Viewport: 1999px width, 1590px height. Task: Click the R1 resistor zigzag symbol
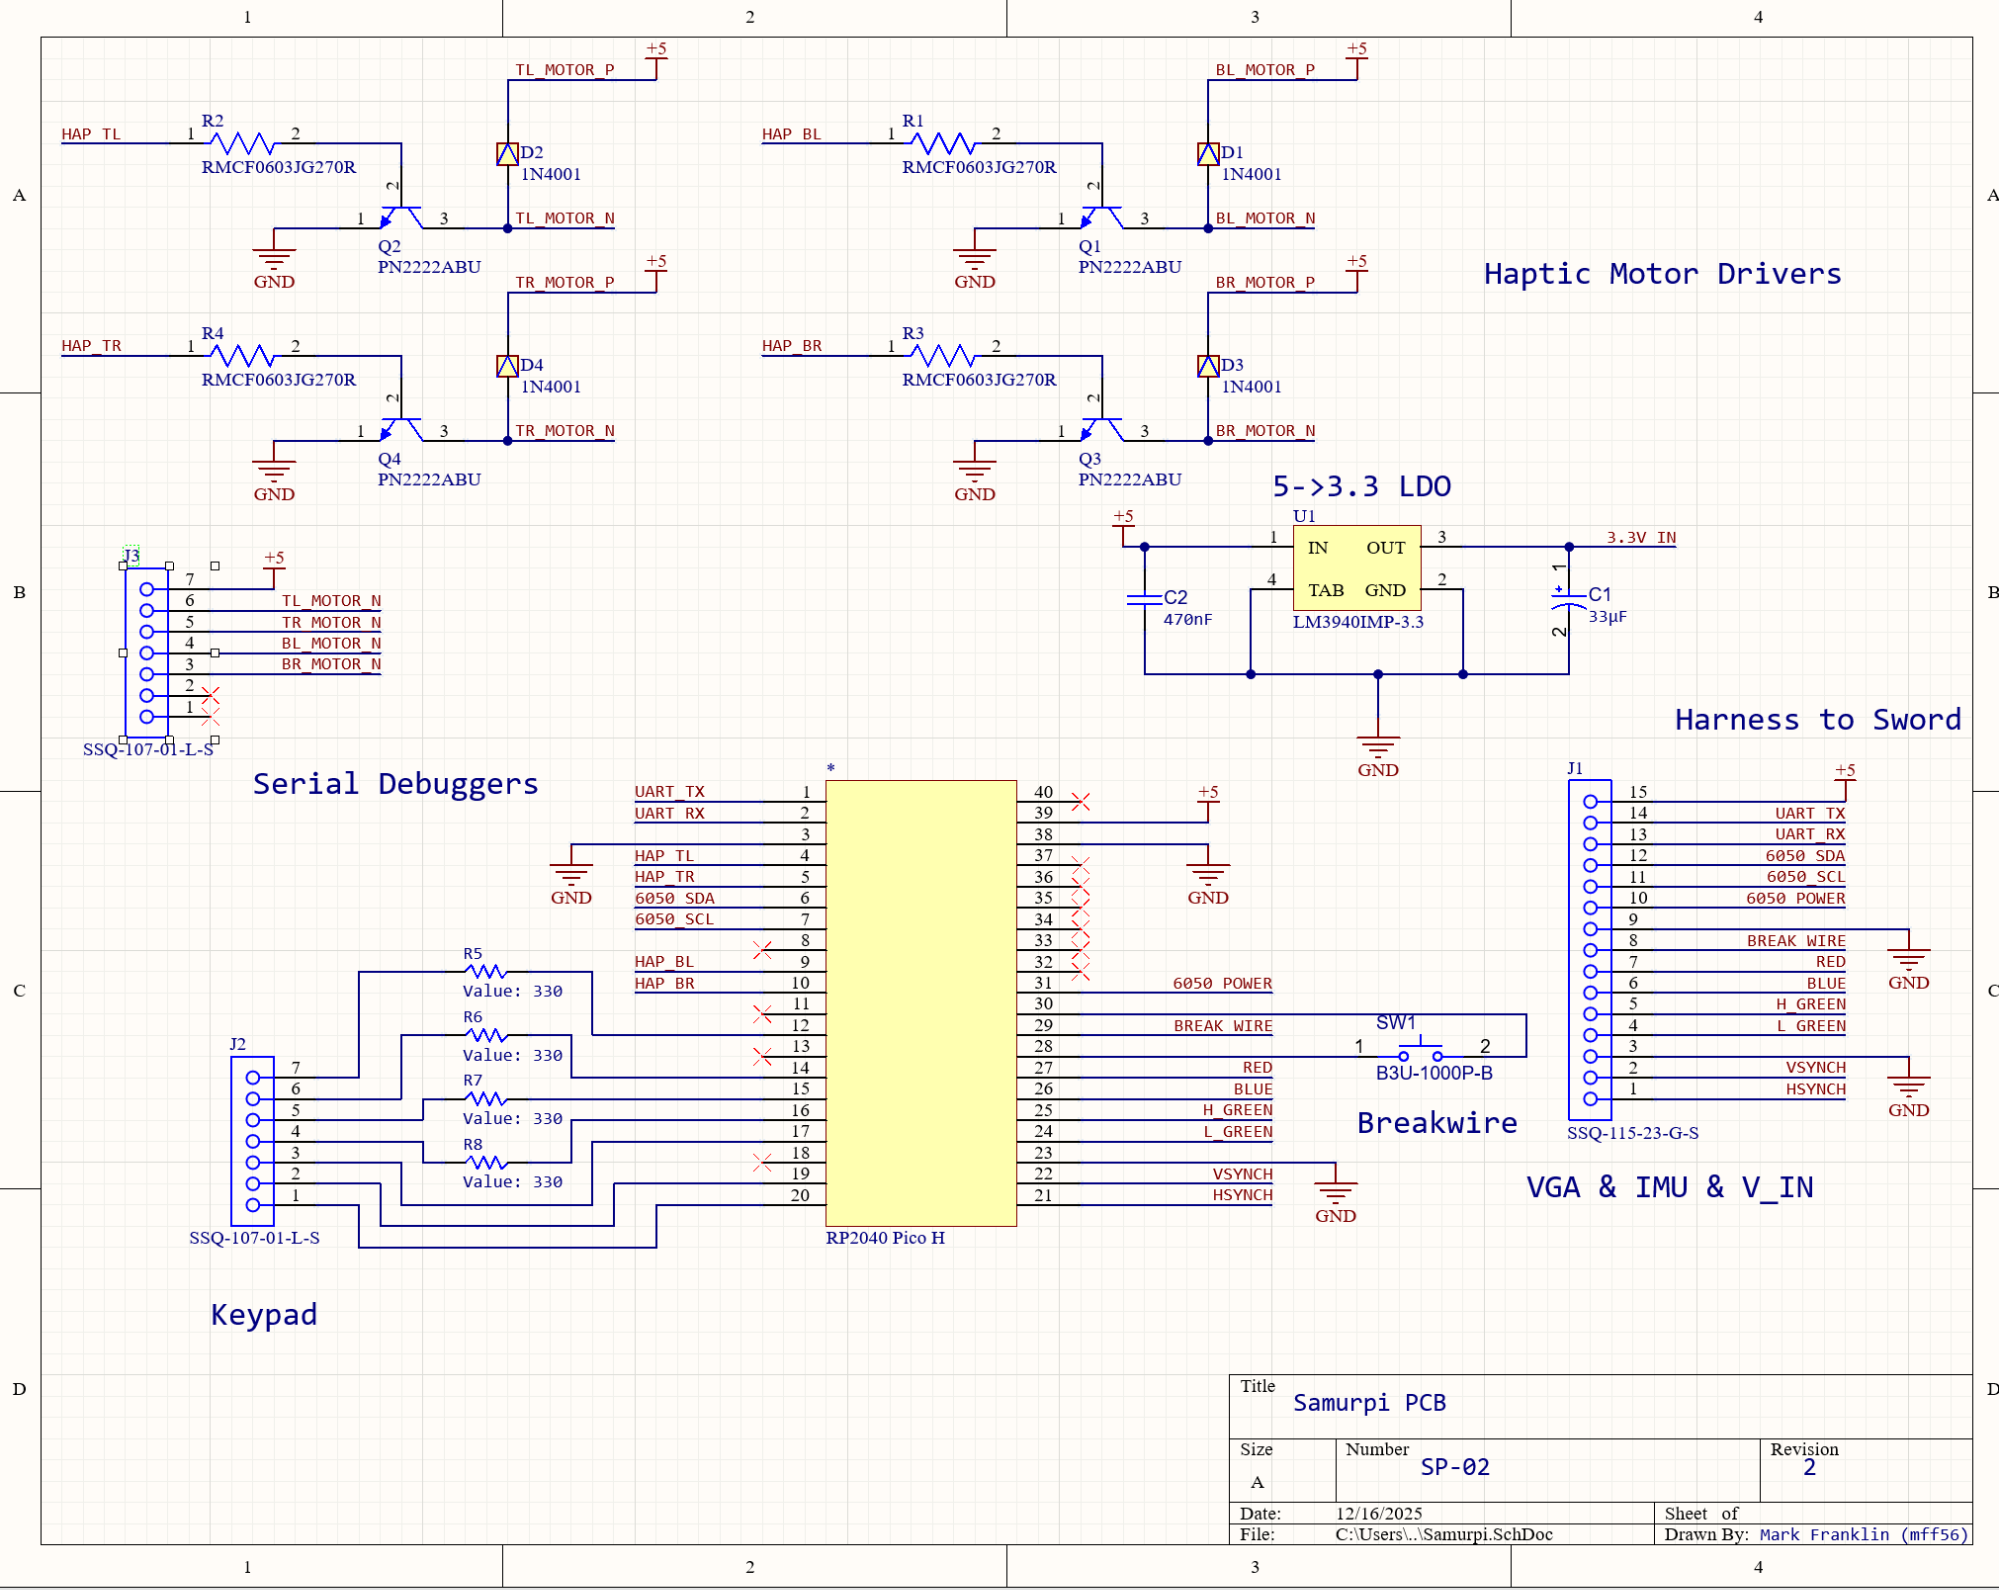tap(942, 143)
